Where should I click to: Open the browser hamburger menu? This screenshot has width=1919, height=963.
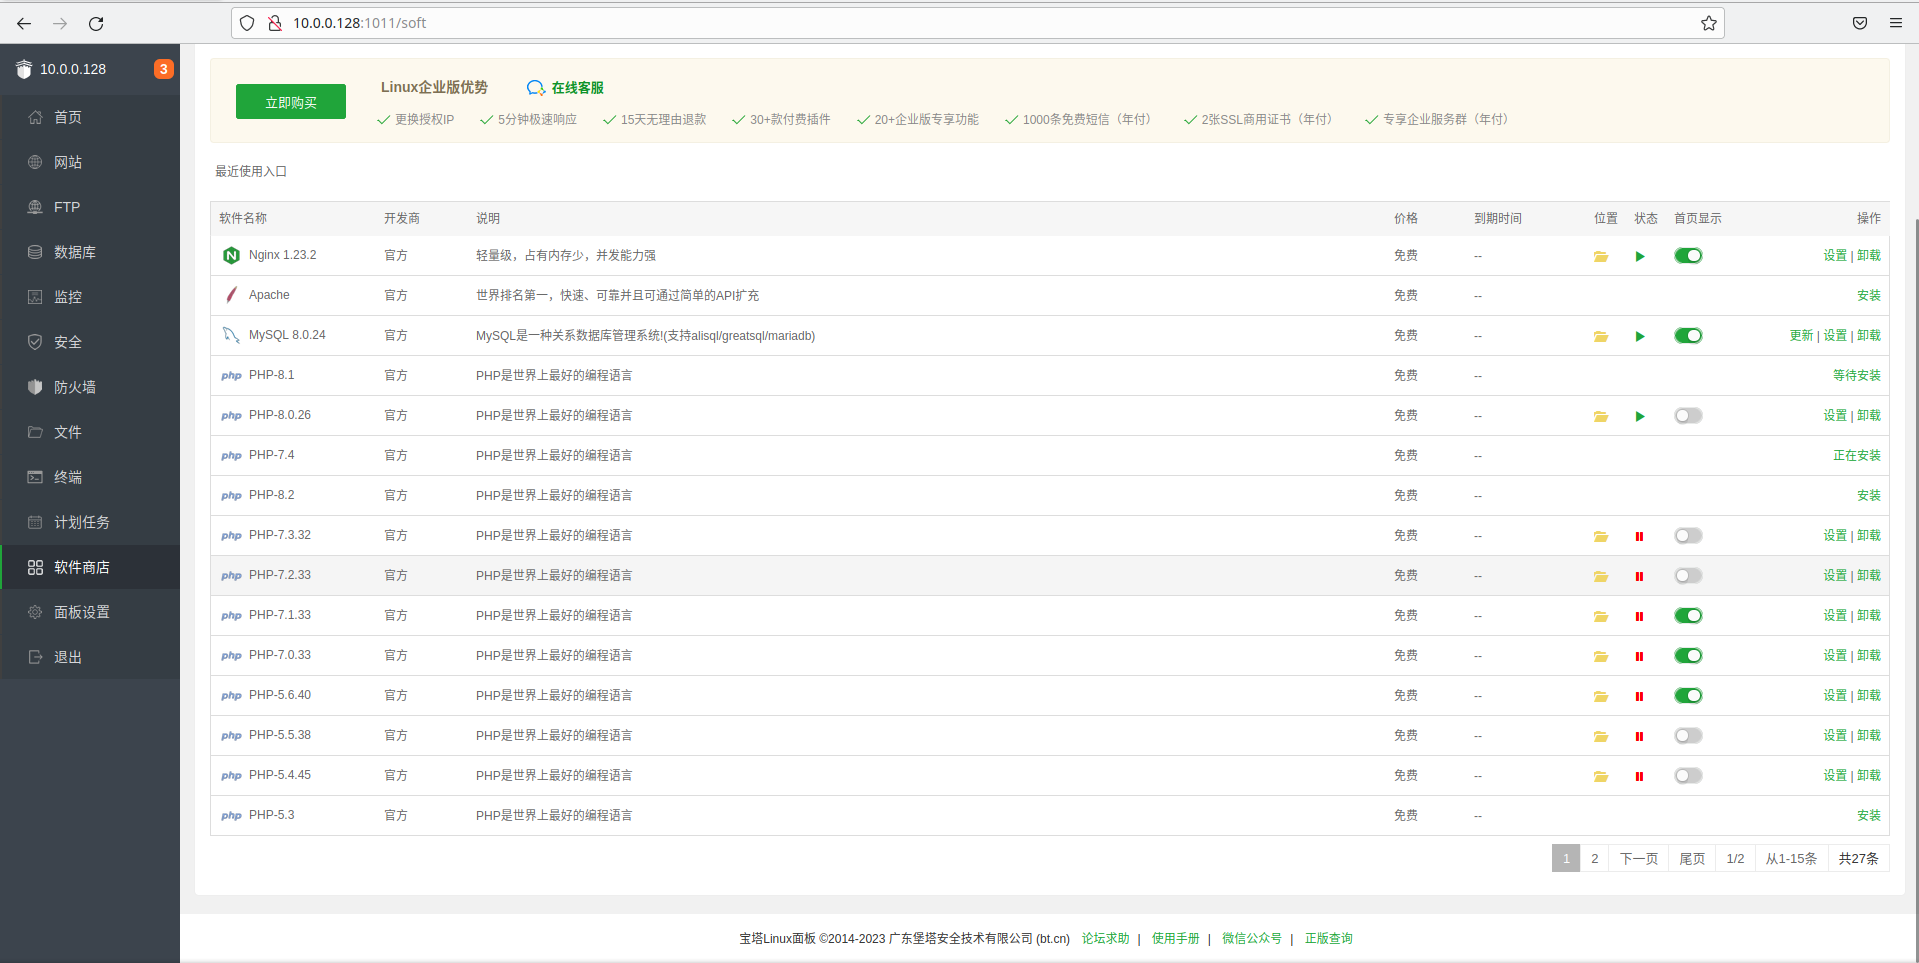(1895, 23)
